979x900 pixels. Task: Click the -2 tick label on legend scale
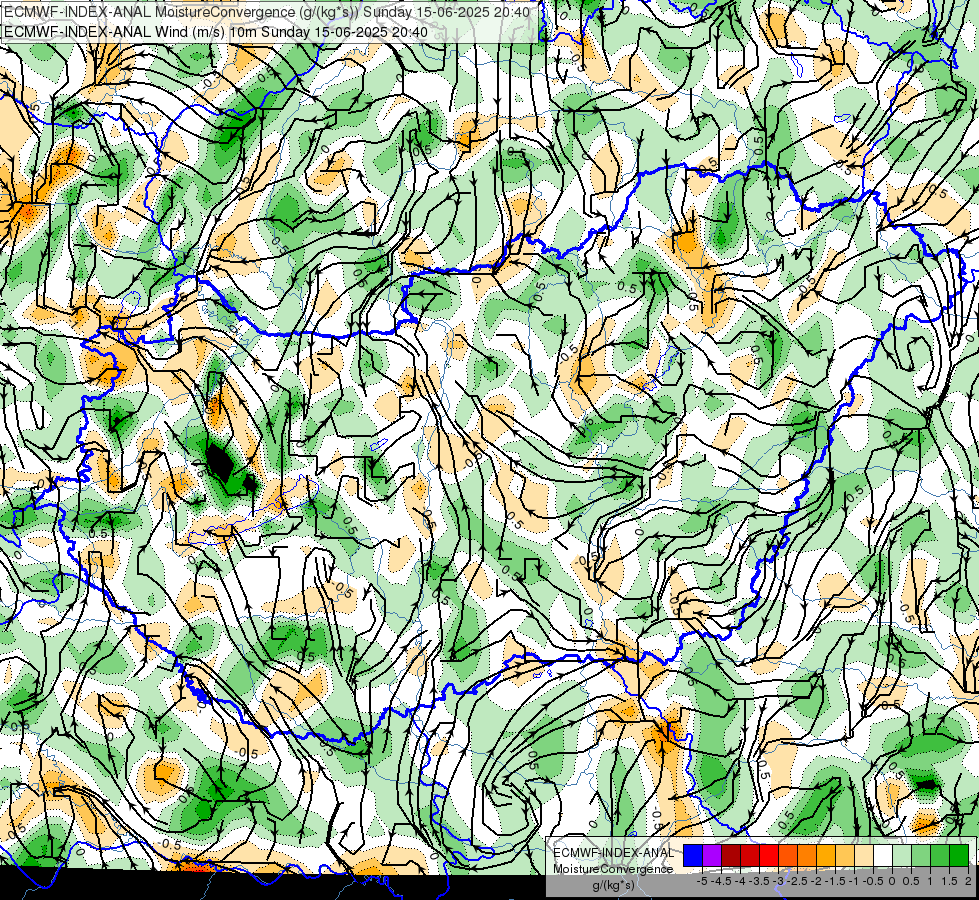point(817,881)
